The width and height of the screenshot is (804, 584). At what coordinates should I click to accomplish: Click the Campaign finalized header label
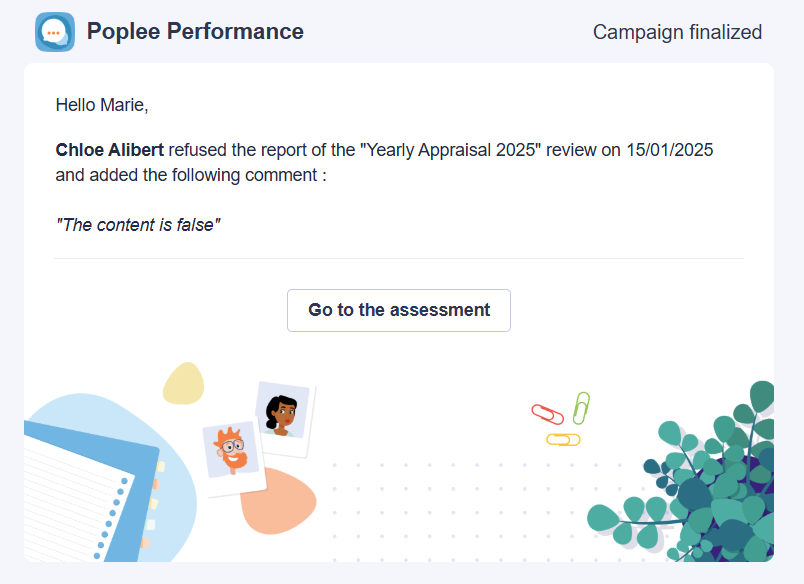click(677, 32)
